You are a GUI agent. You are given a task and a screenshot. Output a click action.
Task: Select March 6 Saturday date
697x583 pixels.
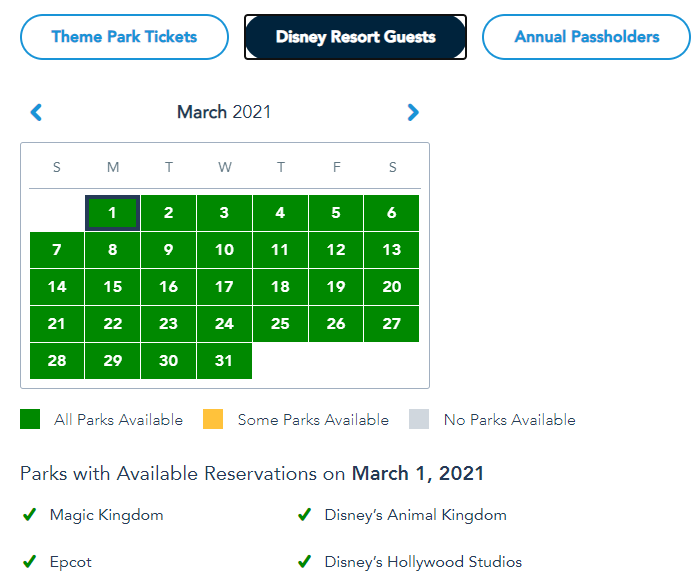tap(391, 213)
